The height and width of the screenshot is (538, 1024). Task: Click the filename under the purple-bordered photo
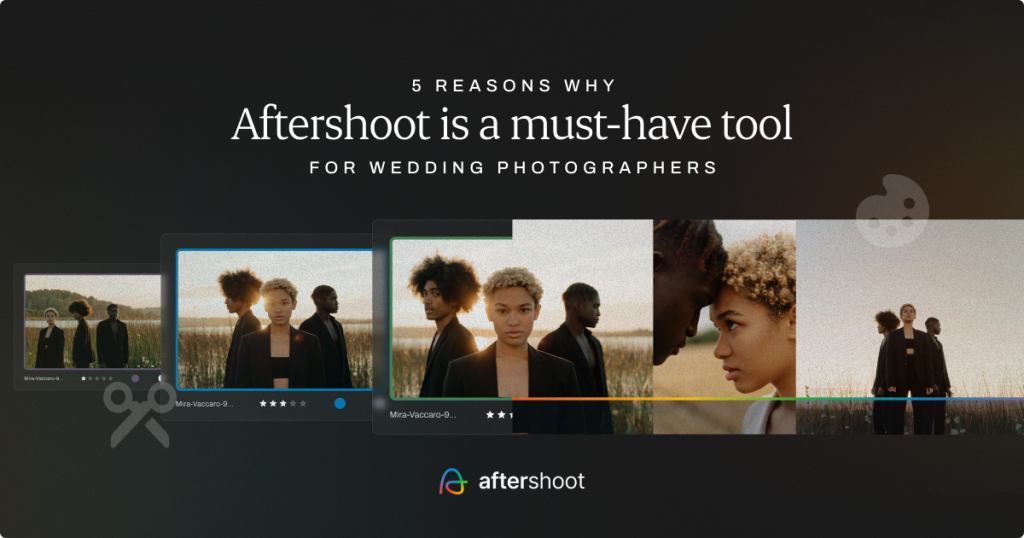coord(44,379)
